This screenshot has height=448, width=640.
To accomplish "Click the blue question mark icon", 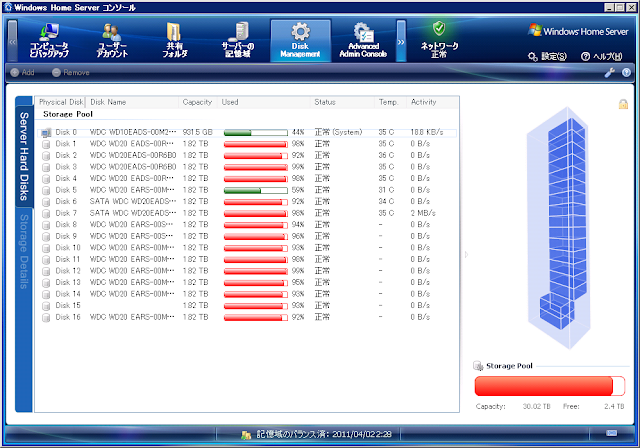I will point(626,73).
